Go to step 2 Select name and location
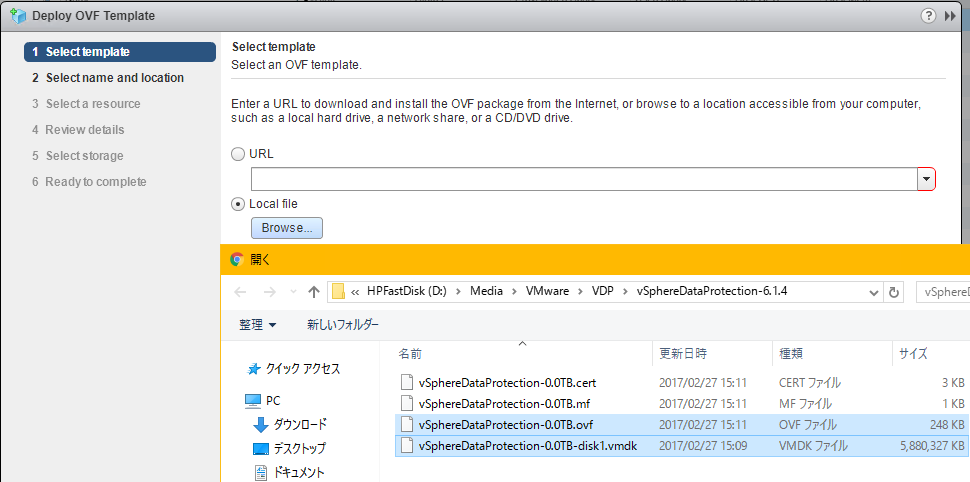The height and width of the screenshot is (482, 970). [x=108, y=78]
